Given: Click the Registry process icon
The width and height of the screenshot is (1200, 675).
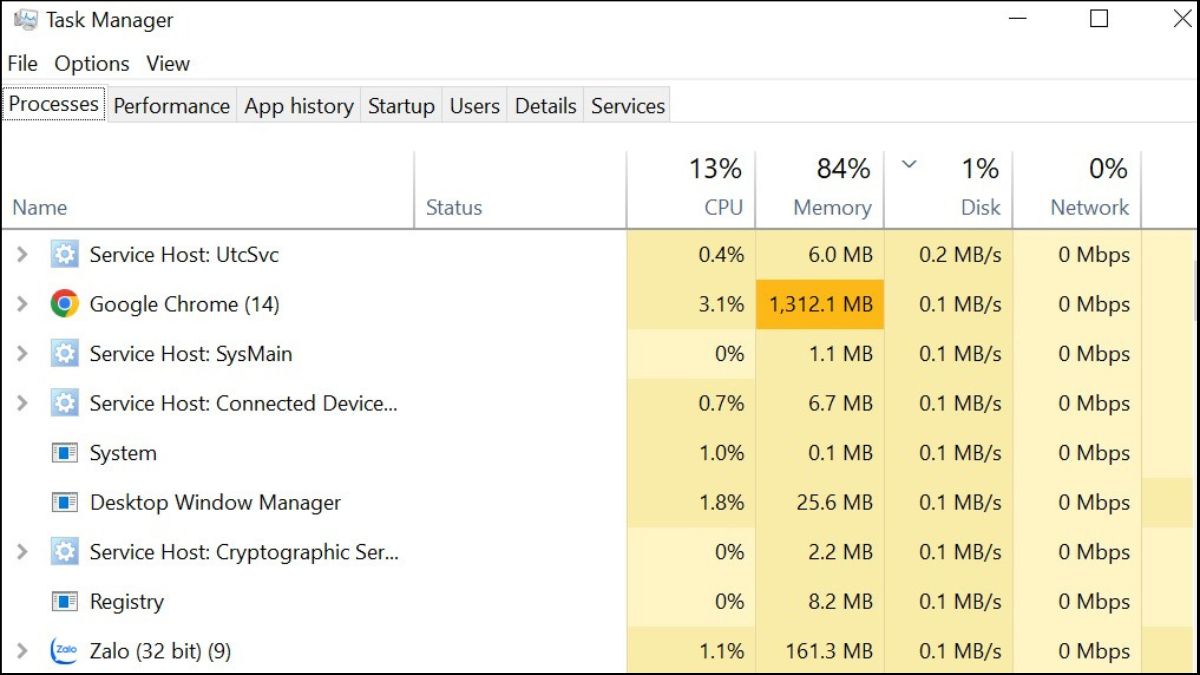Looking at the screenshot, I should click(65, 601).
